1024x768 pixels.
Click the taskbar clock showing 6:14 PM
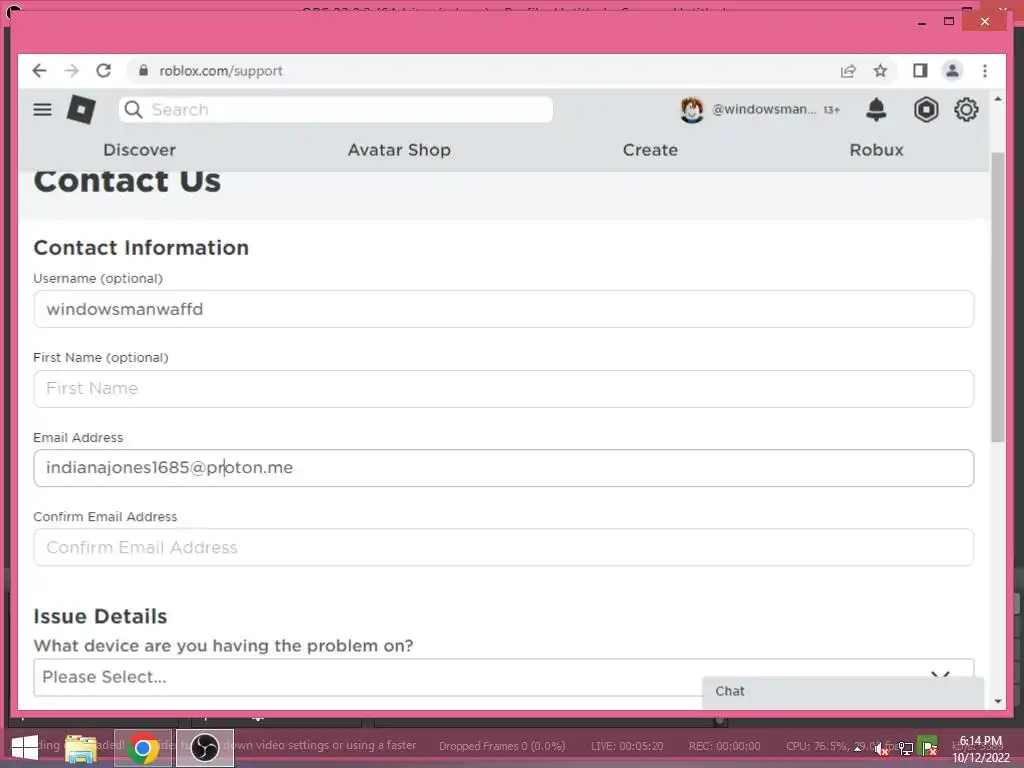pos(981,749)
